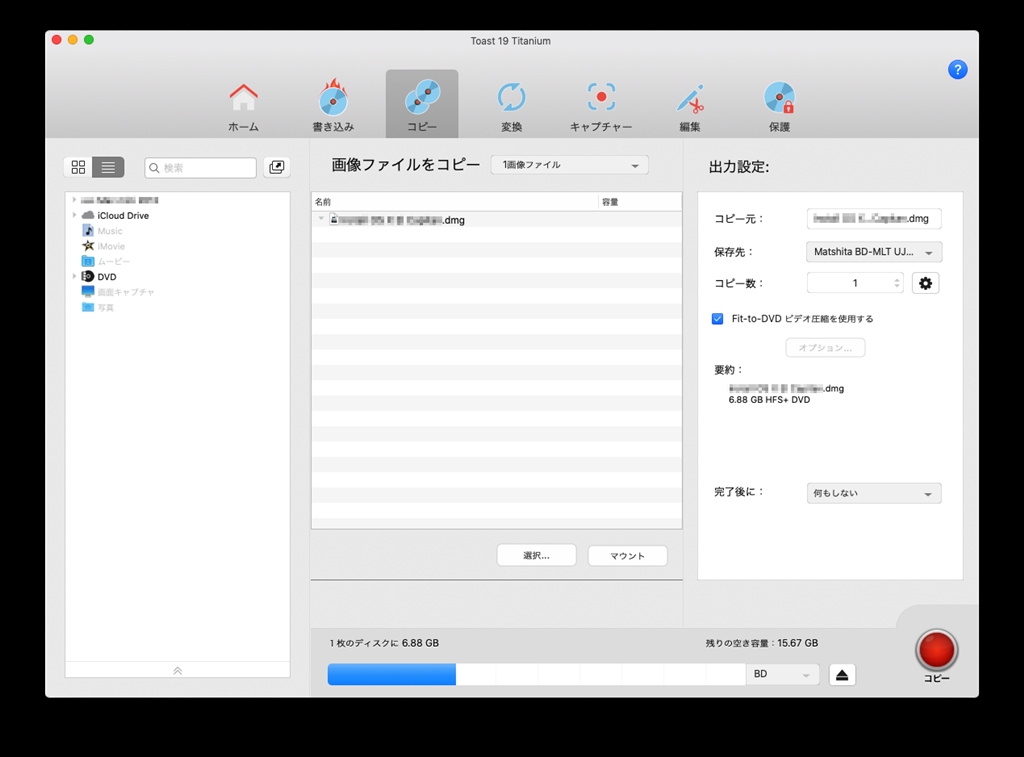1024x757 pixels.
Task: Click the マウント button
Action: (628, 555)
